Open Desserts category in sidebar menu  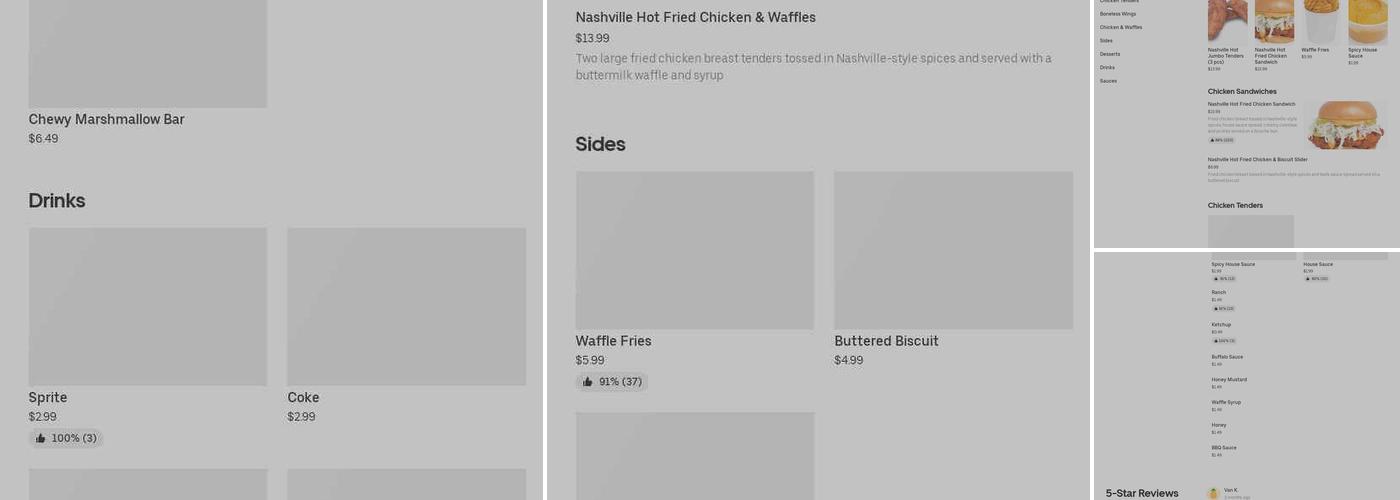click(1110, 54)
